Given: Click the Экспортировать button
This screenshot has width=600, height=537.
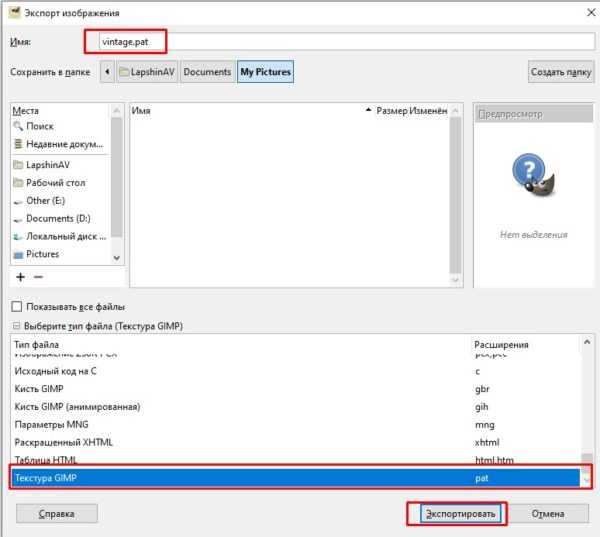Looking at the screenshot, I should [x=461, y=514].
